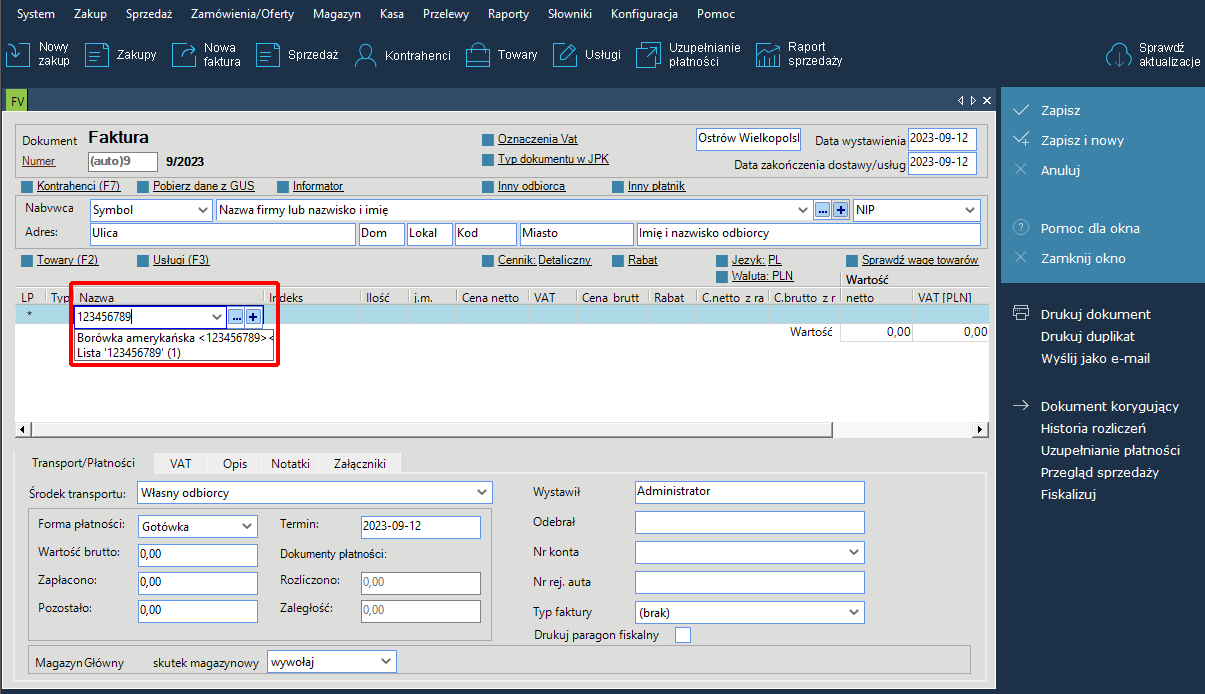
Task: Click the left tab-scroll arrow in document header
Action: [960, 101]
